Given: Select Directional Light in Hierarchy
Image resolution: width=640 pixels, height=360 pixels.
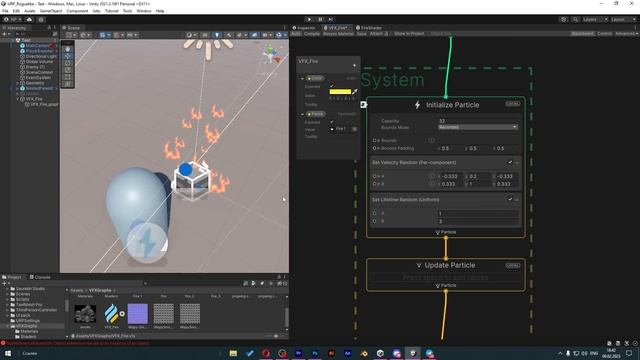Looking at the screenshot, I should coord(40,56).
